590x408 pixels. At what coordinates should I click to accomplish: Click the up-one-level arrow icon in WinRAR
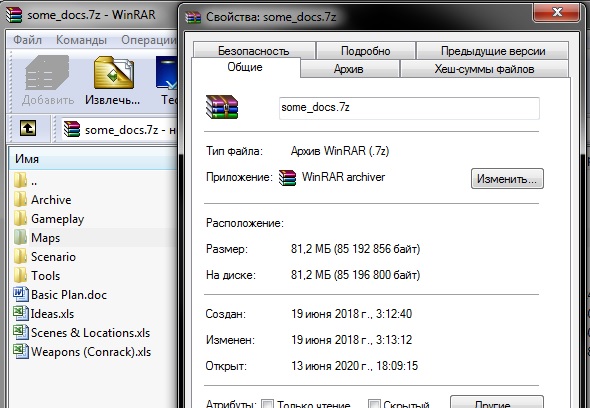pos(28,128)
